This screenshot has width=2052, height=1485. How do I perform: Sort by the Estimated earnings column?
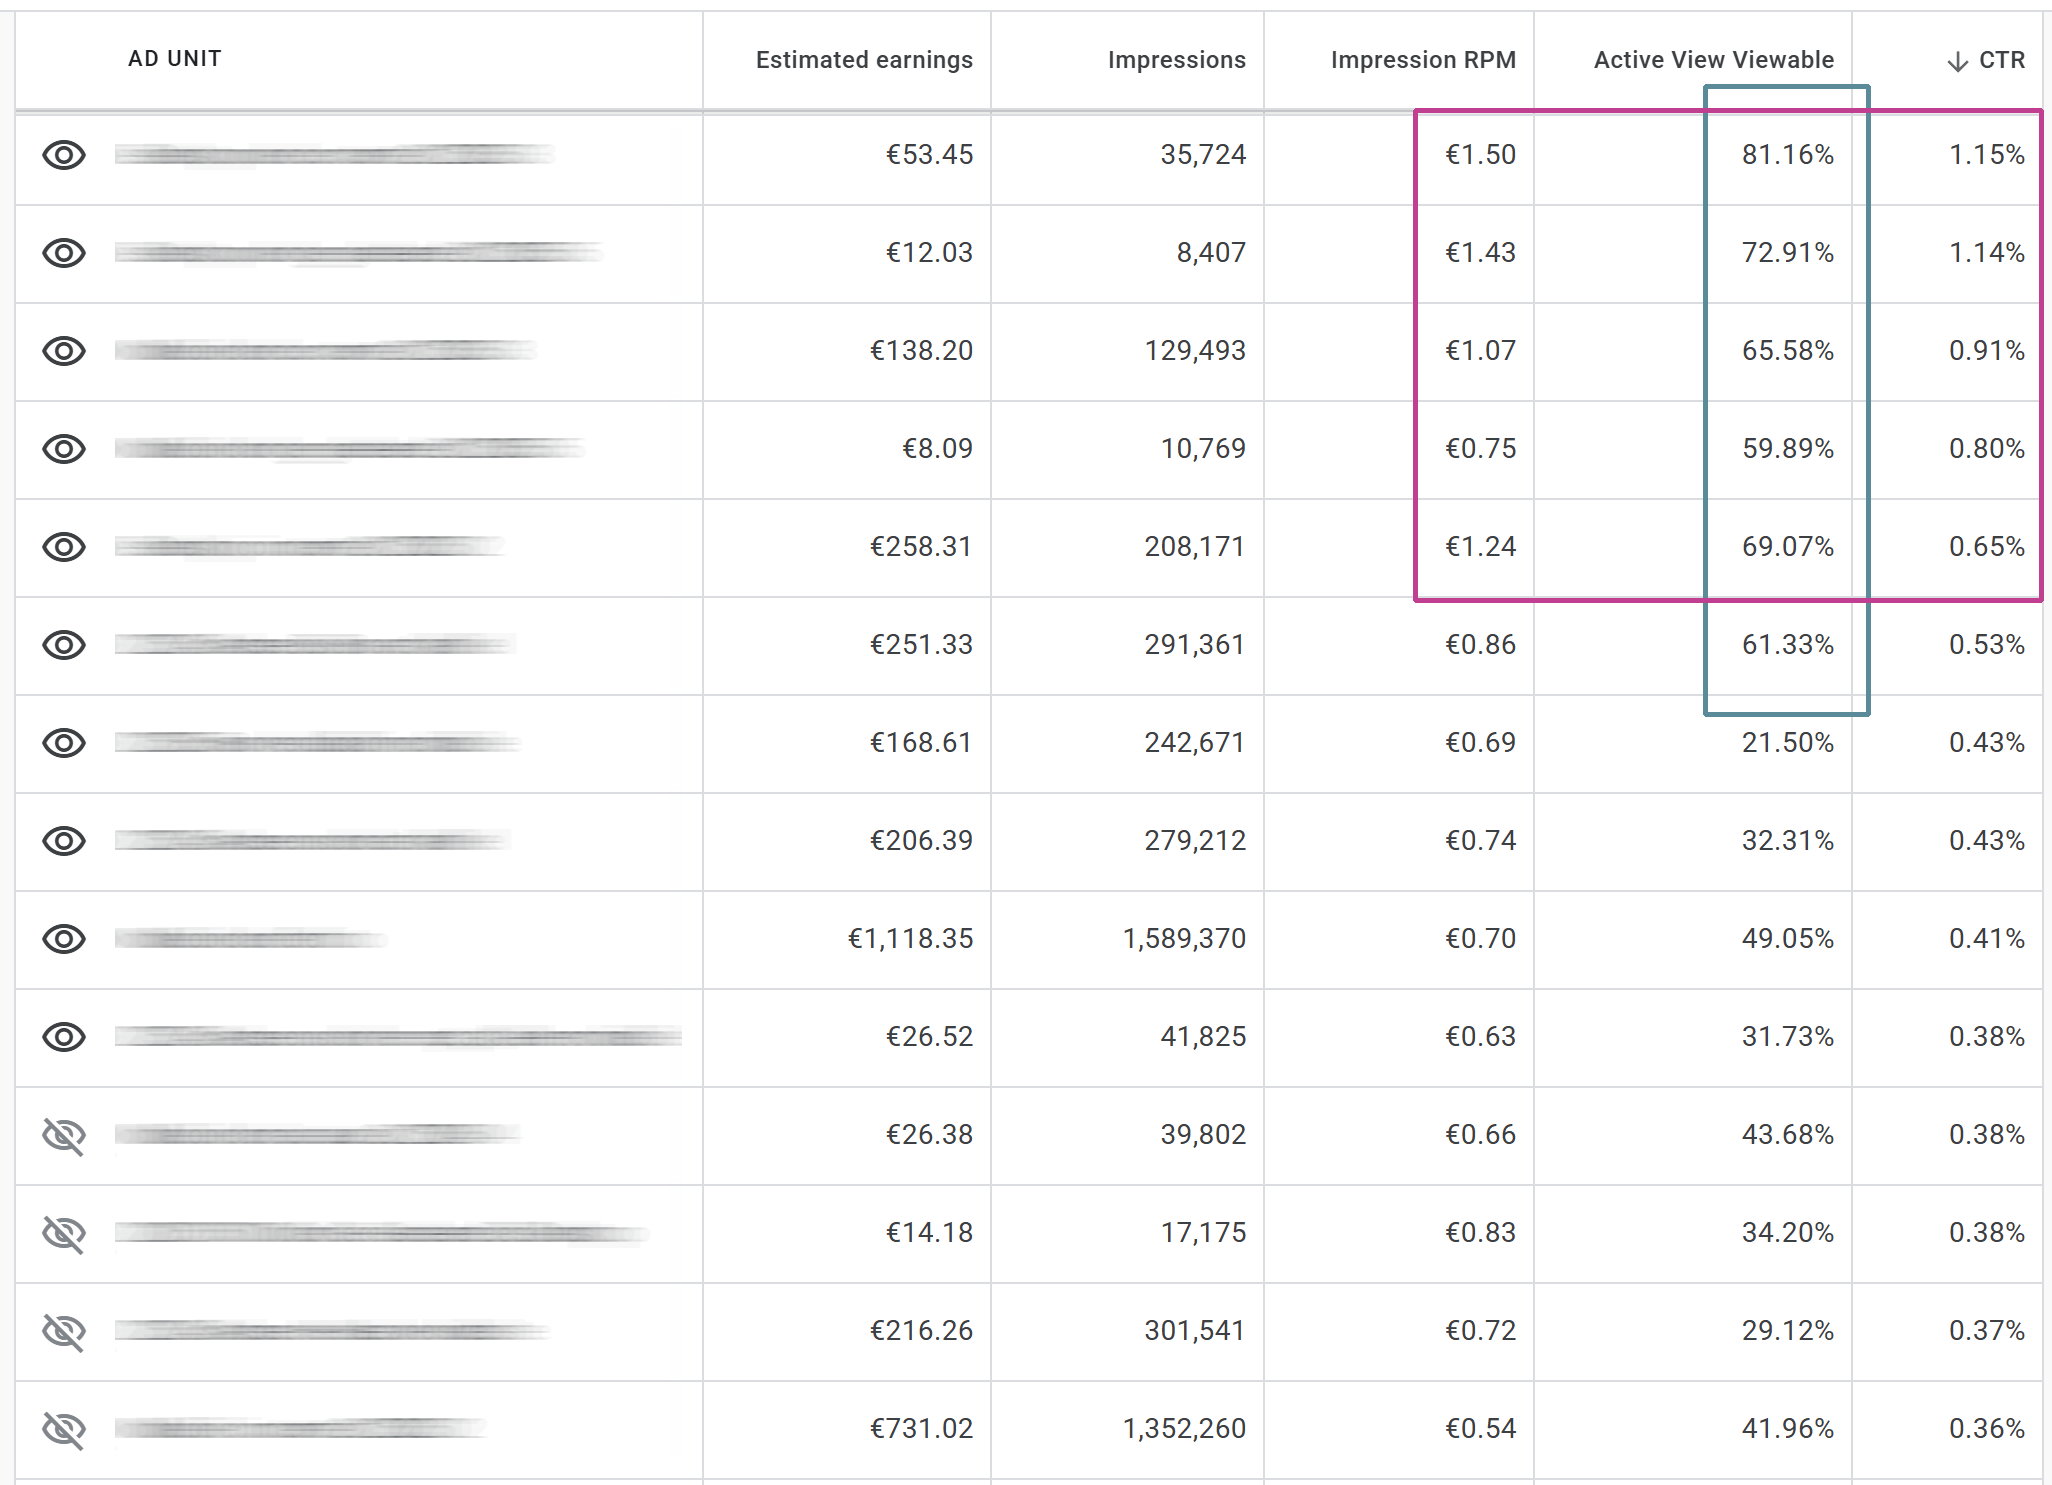862,60
